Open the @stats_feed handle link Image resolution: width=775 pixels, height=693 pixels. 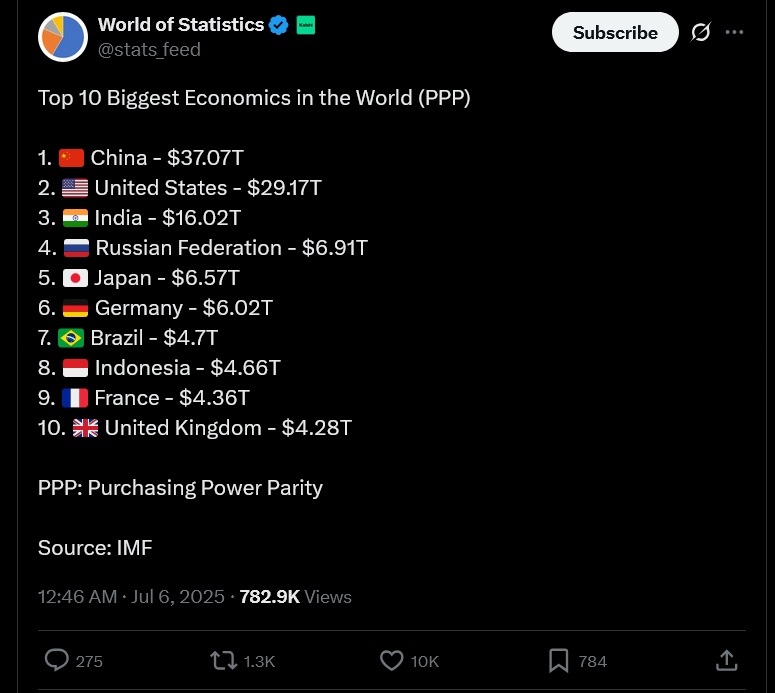coord(149,49)
